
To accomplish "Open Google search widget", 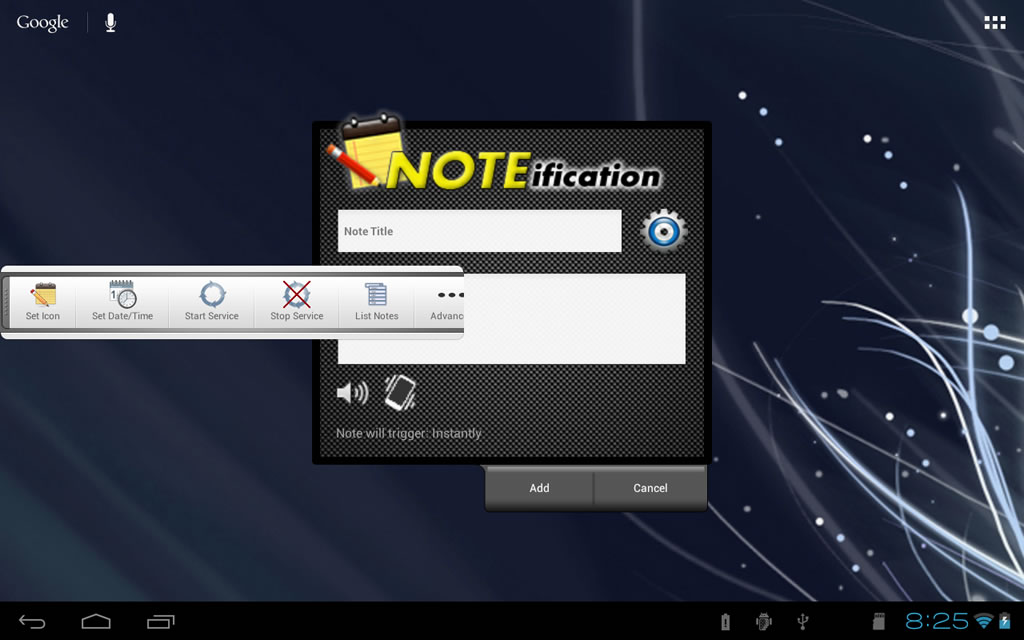I will click(x=42, y=23).
